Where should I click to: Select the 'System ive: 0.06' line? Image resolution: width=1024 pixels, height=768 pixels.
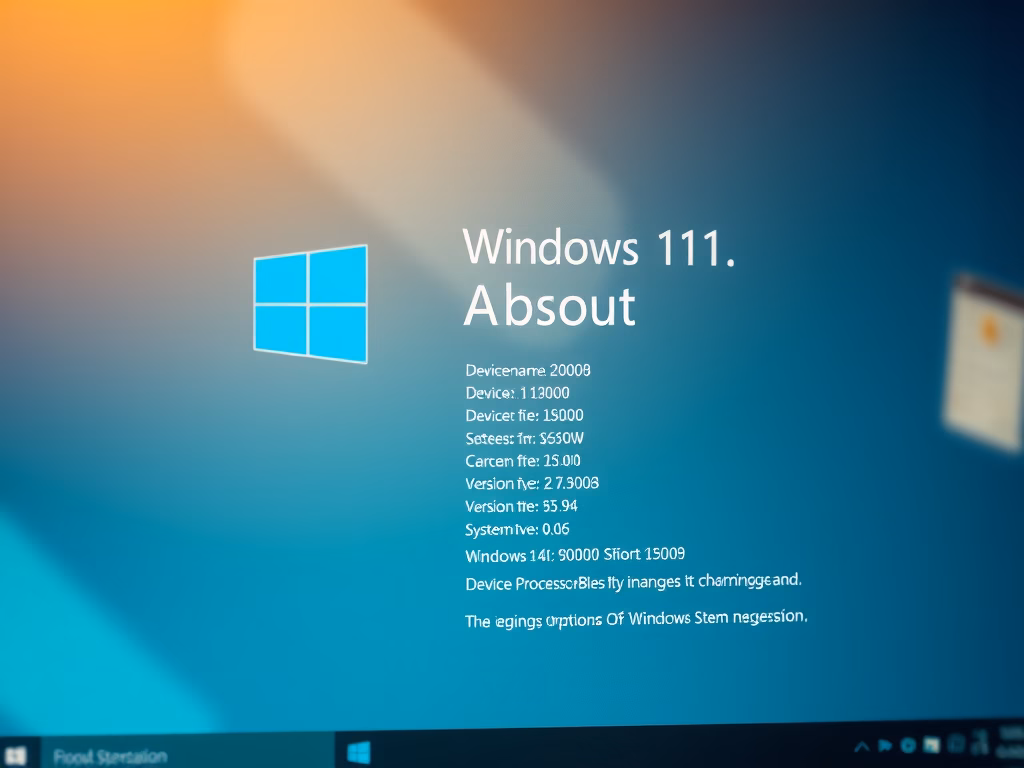(x=517, y=529)
